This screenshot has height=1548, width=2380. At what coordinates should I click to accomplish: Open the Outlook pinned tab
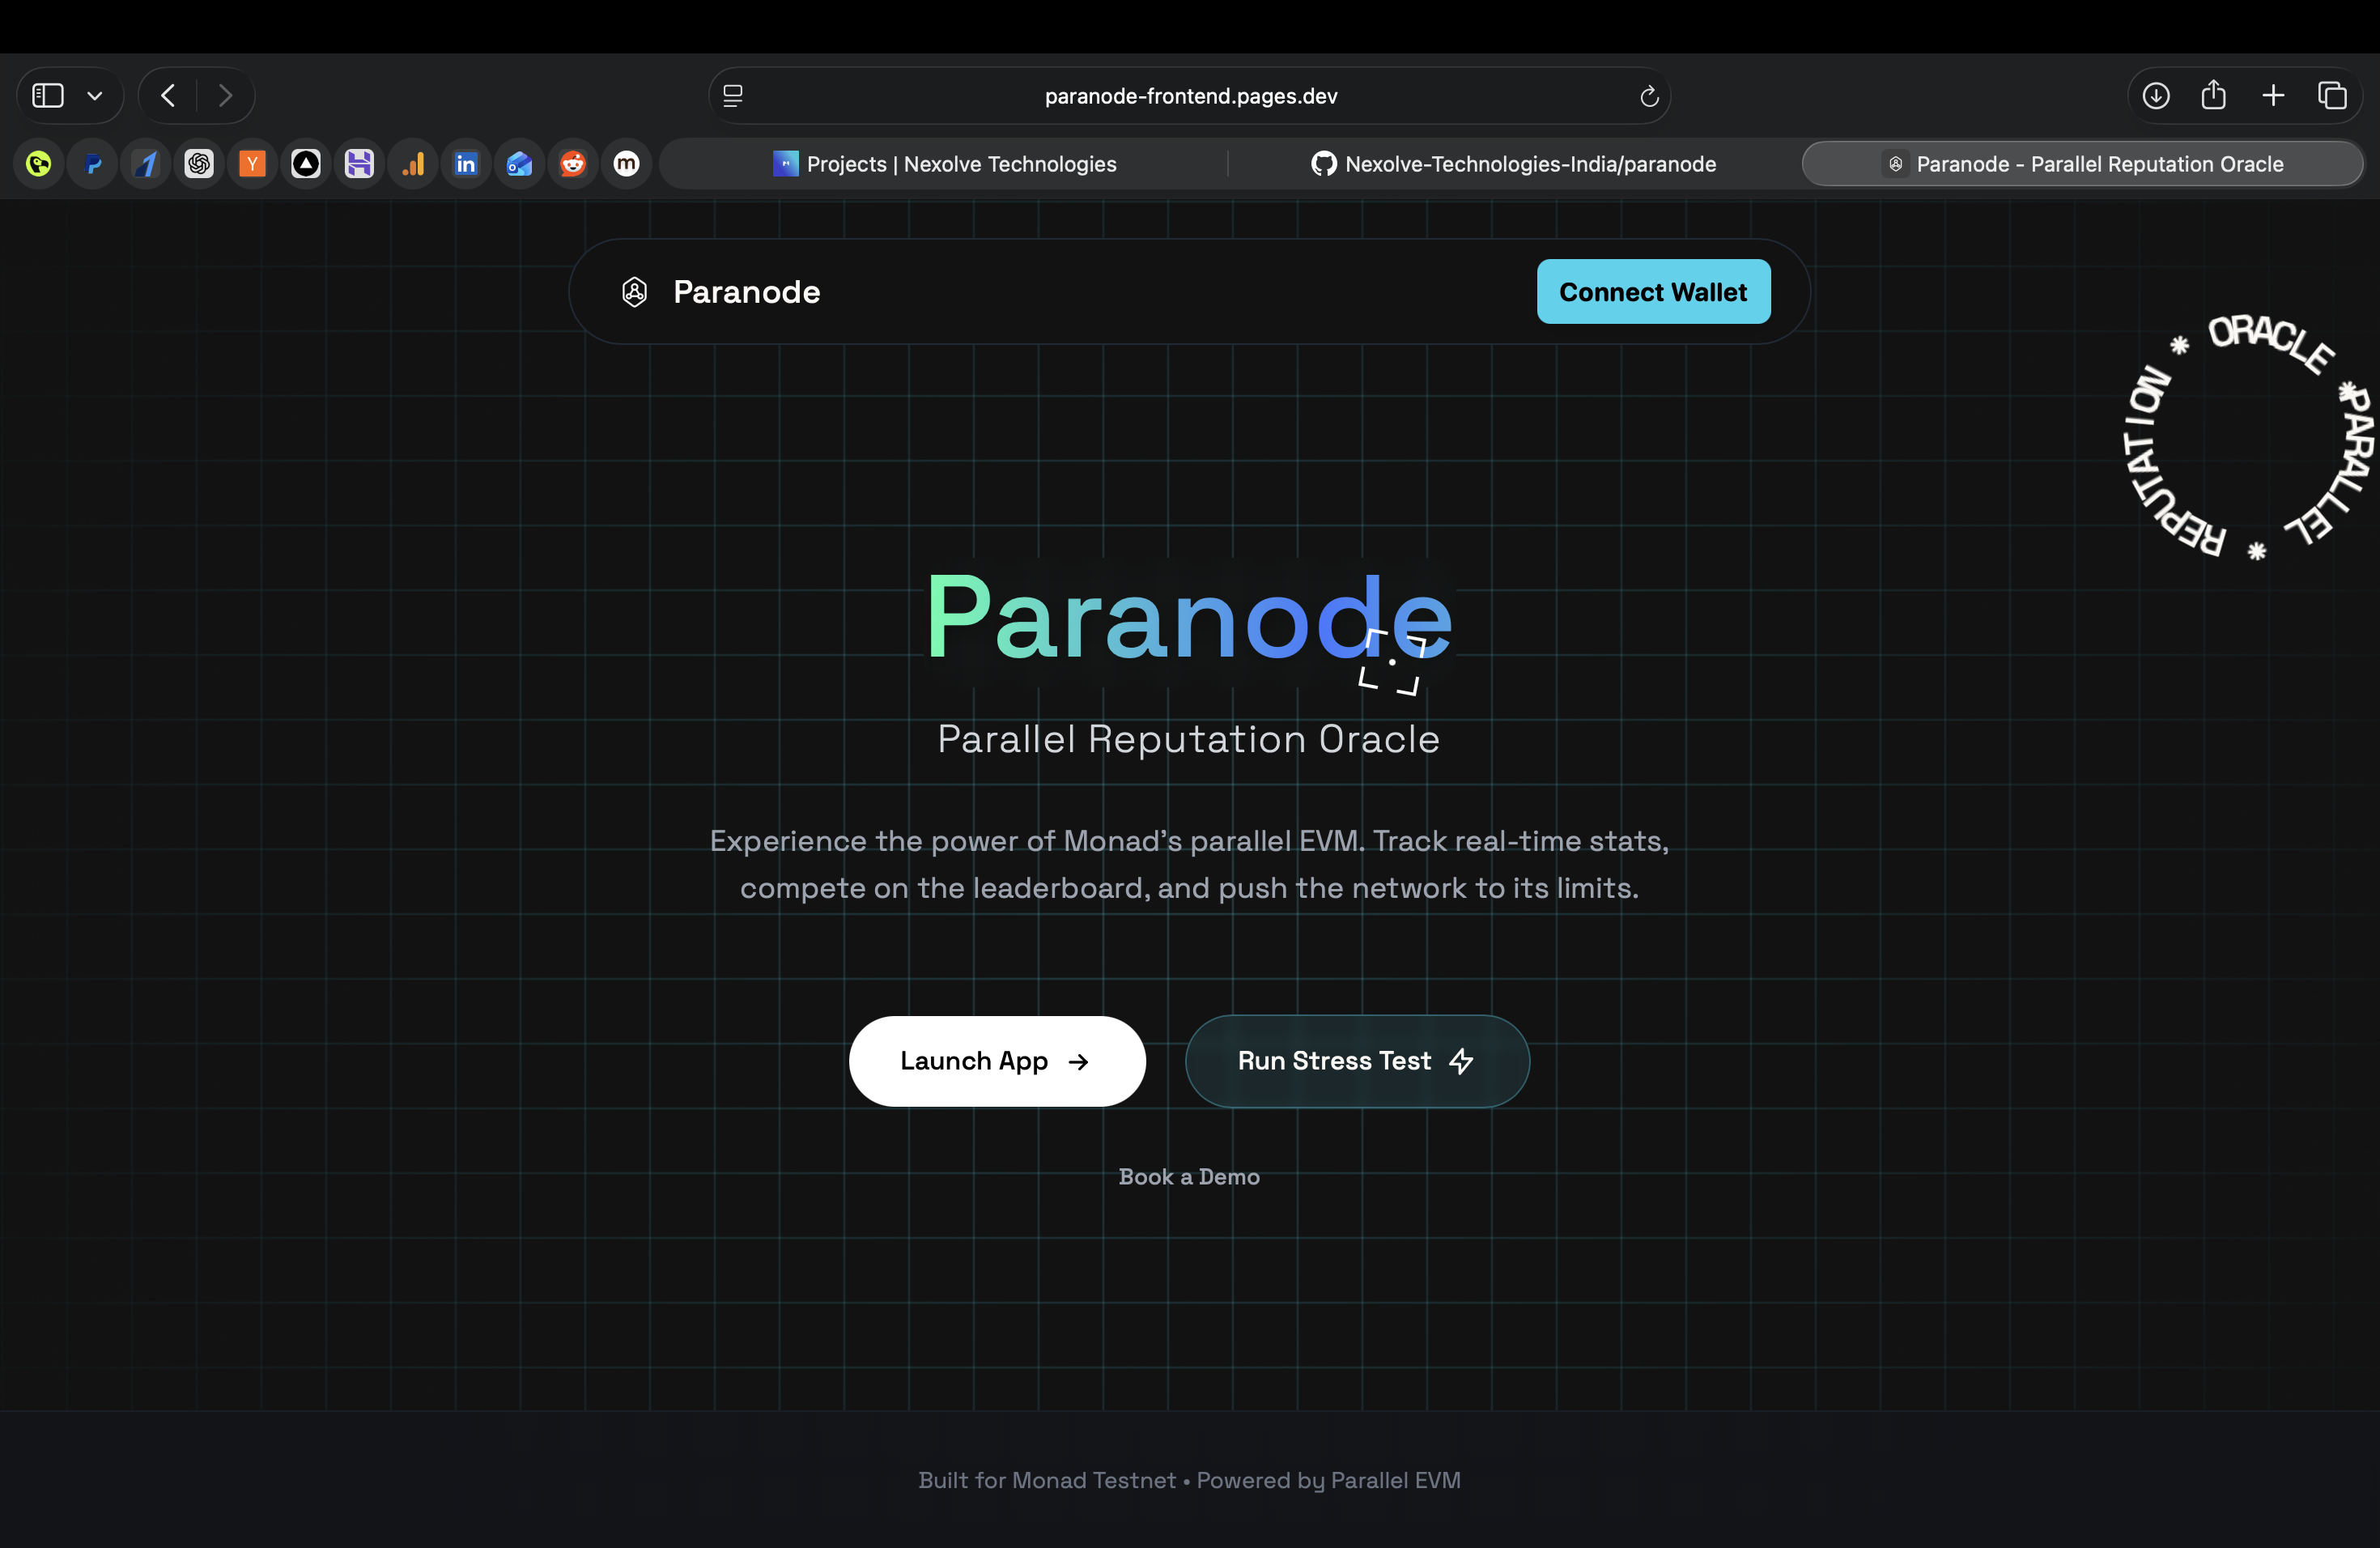519,163
